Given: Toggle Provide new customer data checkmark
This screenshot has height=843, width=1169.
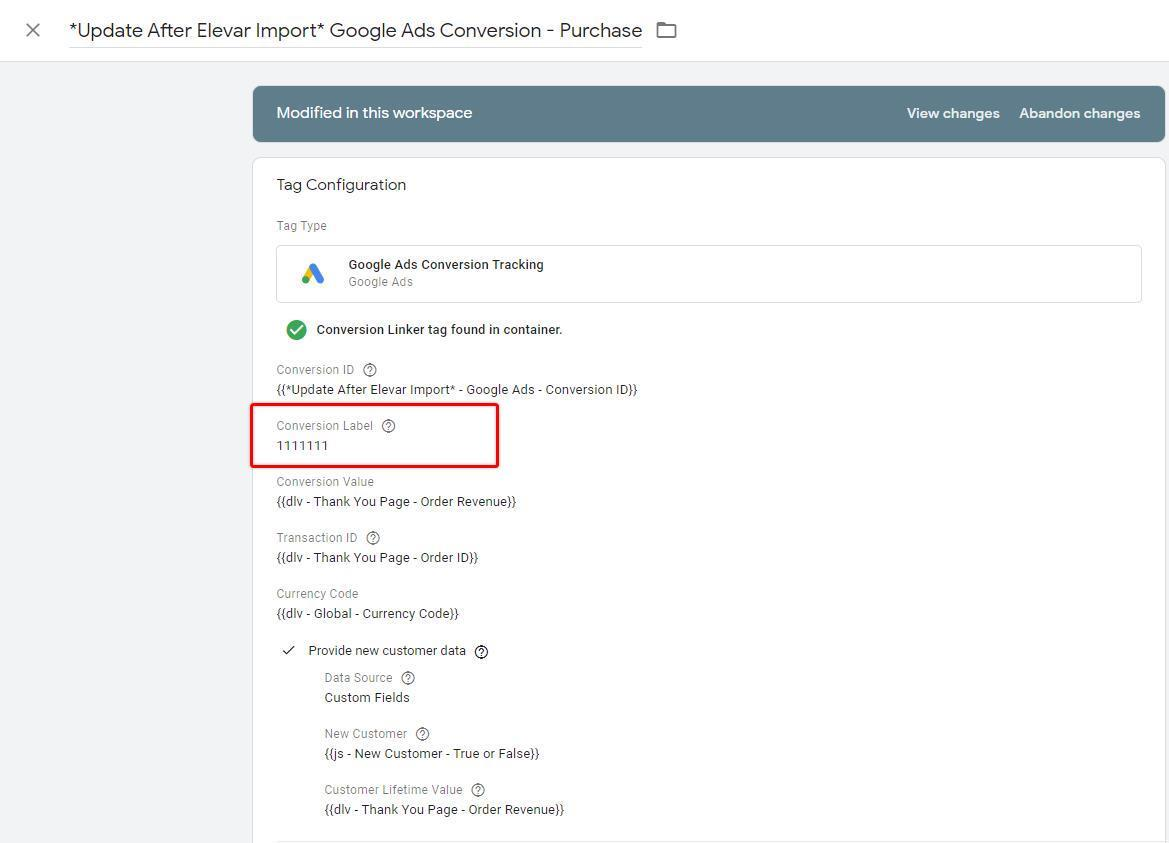Looking at the screenshot, I should [x=289, y=650].
